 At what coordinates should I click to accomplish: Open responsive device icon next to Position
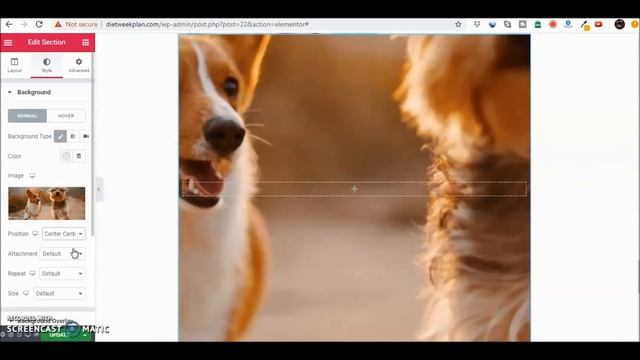point(35,233)
